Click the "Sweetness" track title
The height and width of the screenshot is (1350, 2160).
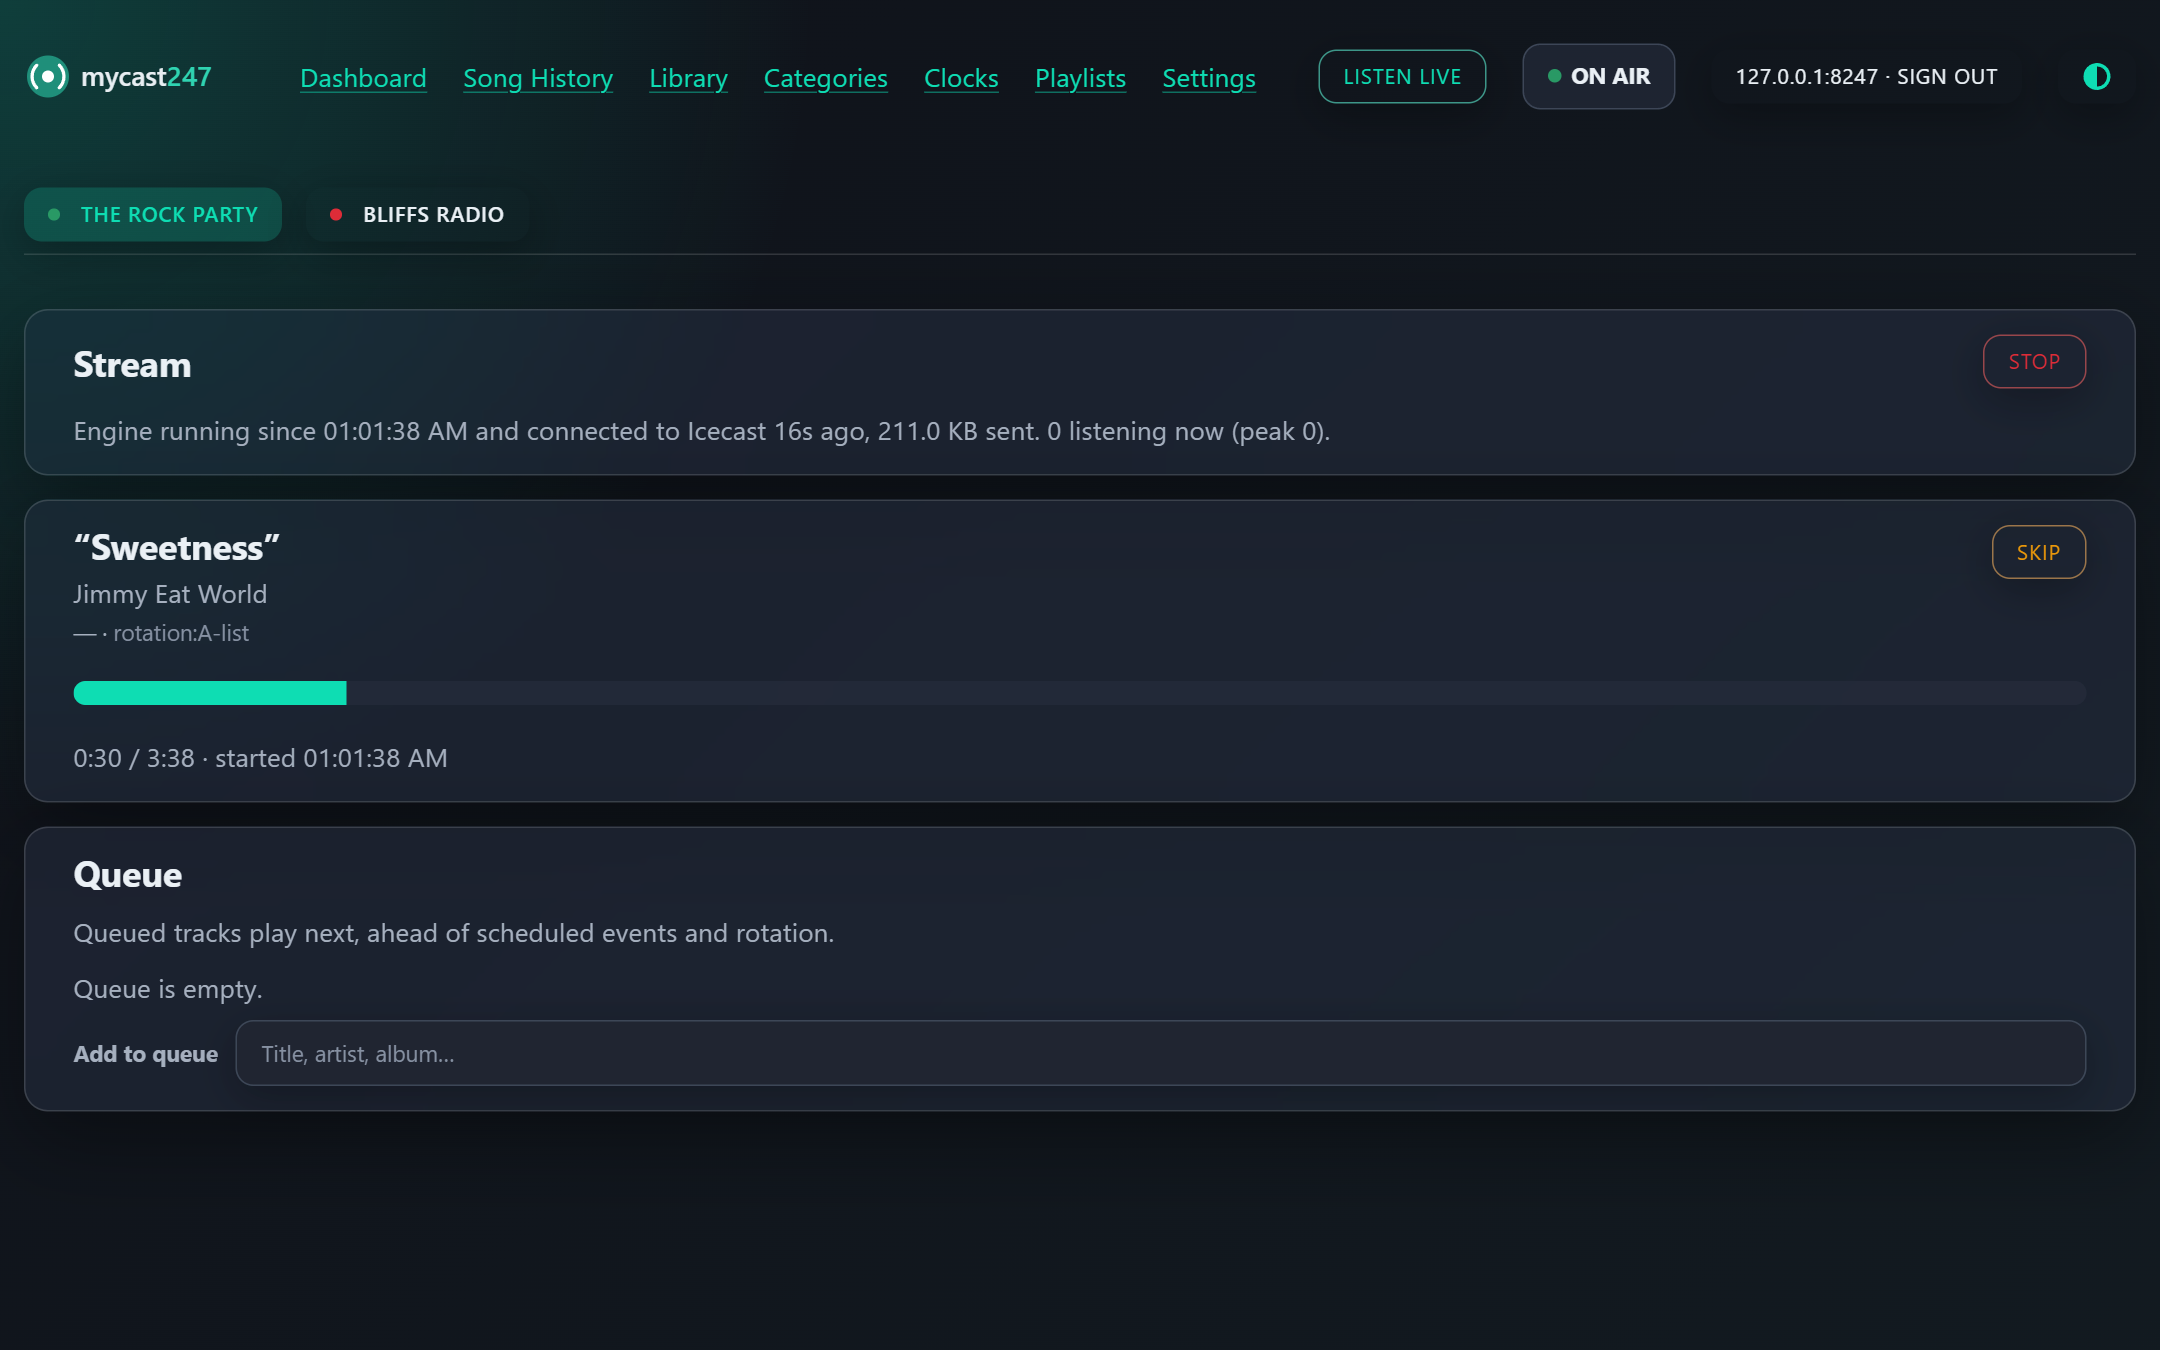pos(176,548)
